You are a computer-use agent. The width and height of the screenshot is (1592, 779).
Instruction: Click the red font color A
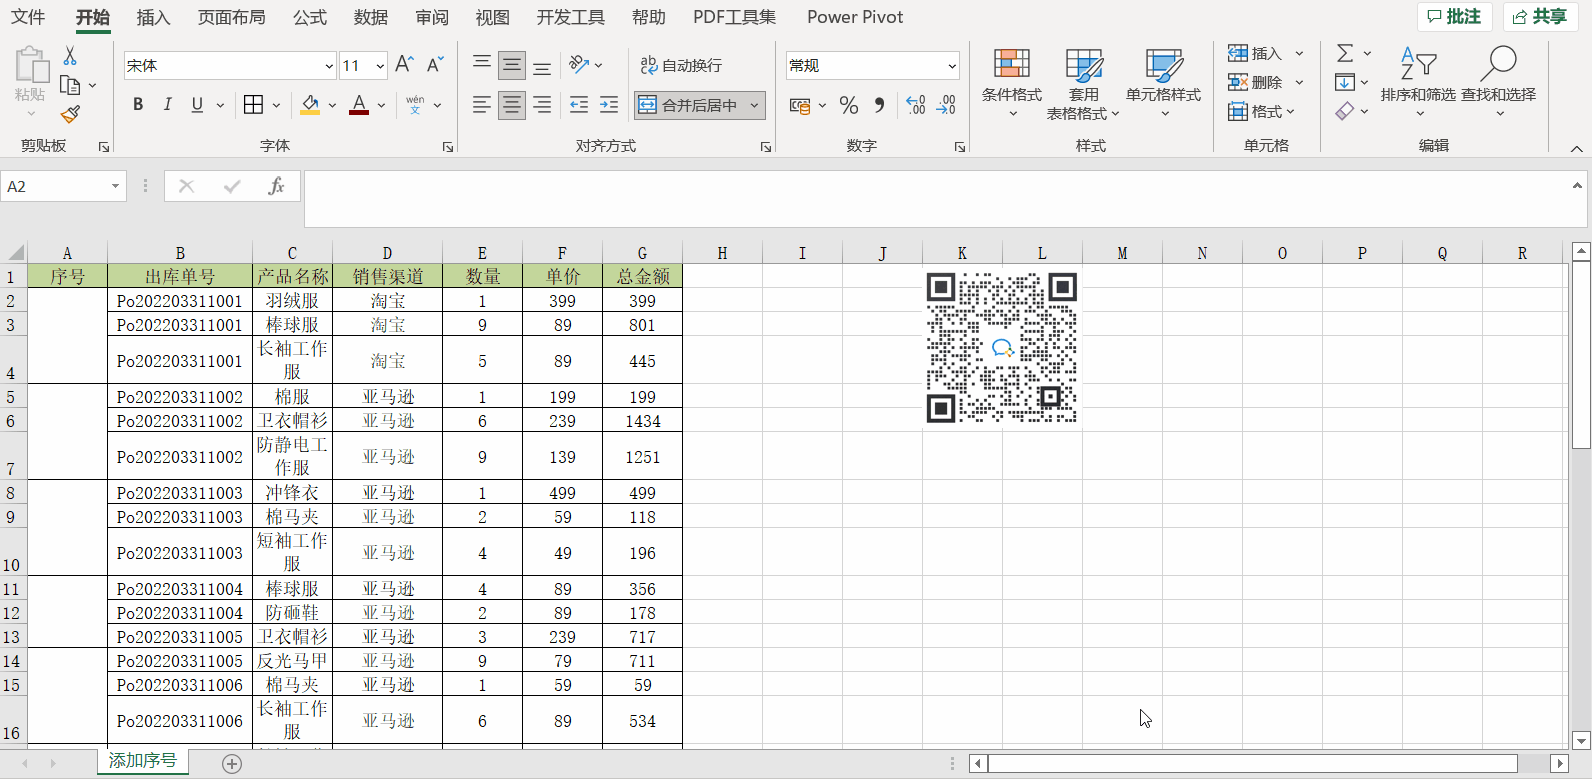[359, 105]
